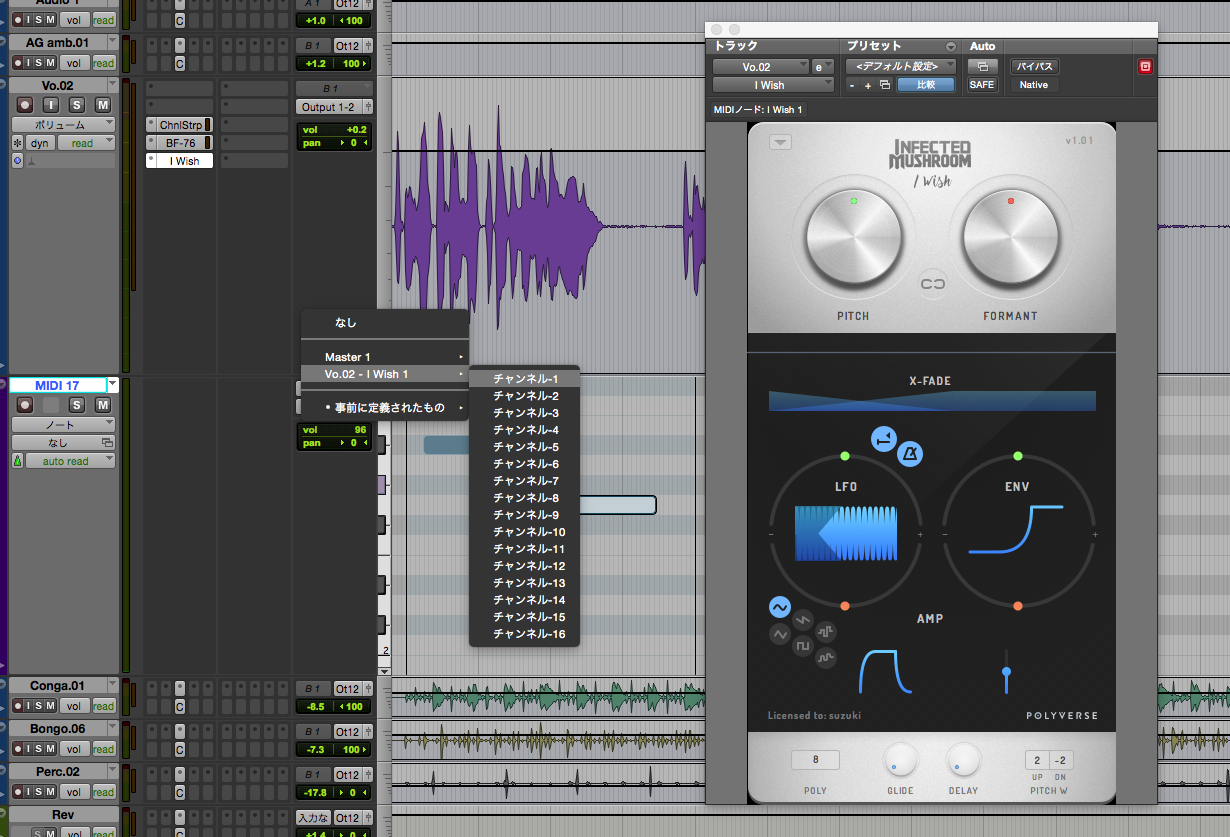Open the read automation mode dropdown on Vo.02
The height and width of the screenshot is (837, 1230).
coord(86,143)
